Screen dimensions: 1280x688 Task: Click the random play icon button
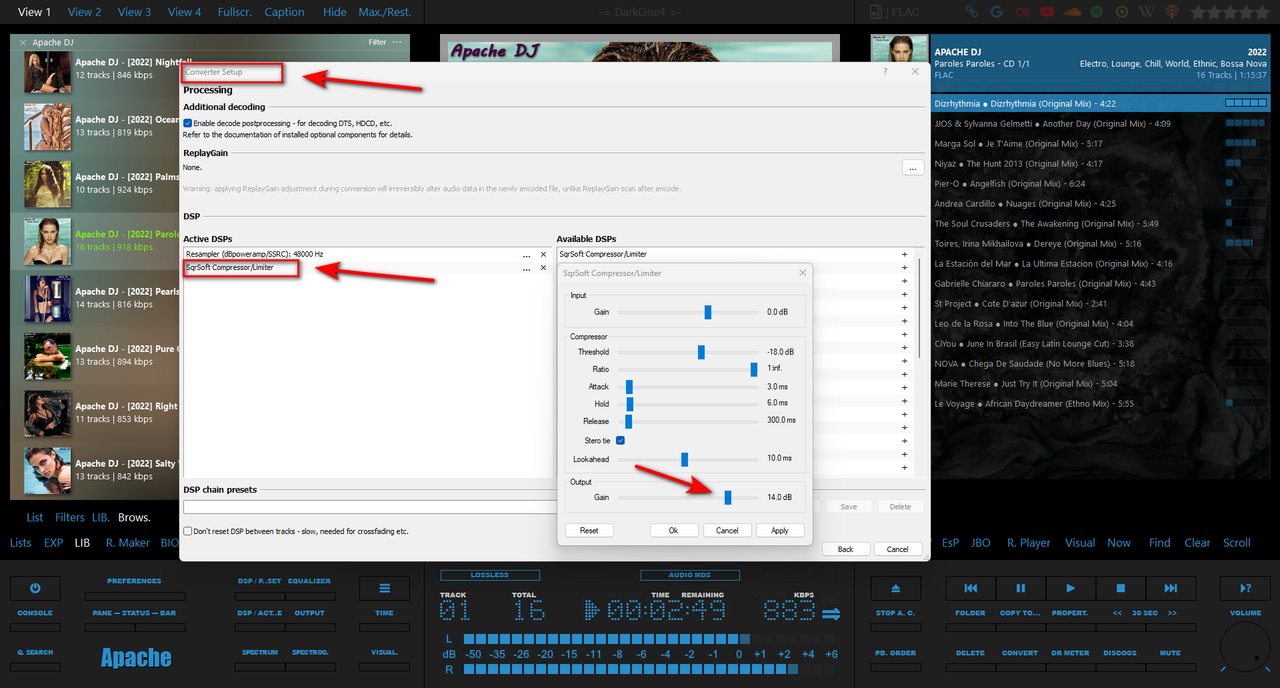(1245, 589)
